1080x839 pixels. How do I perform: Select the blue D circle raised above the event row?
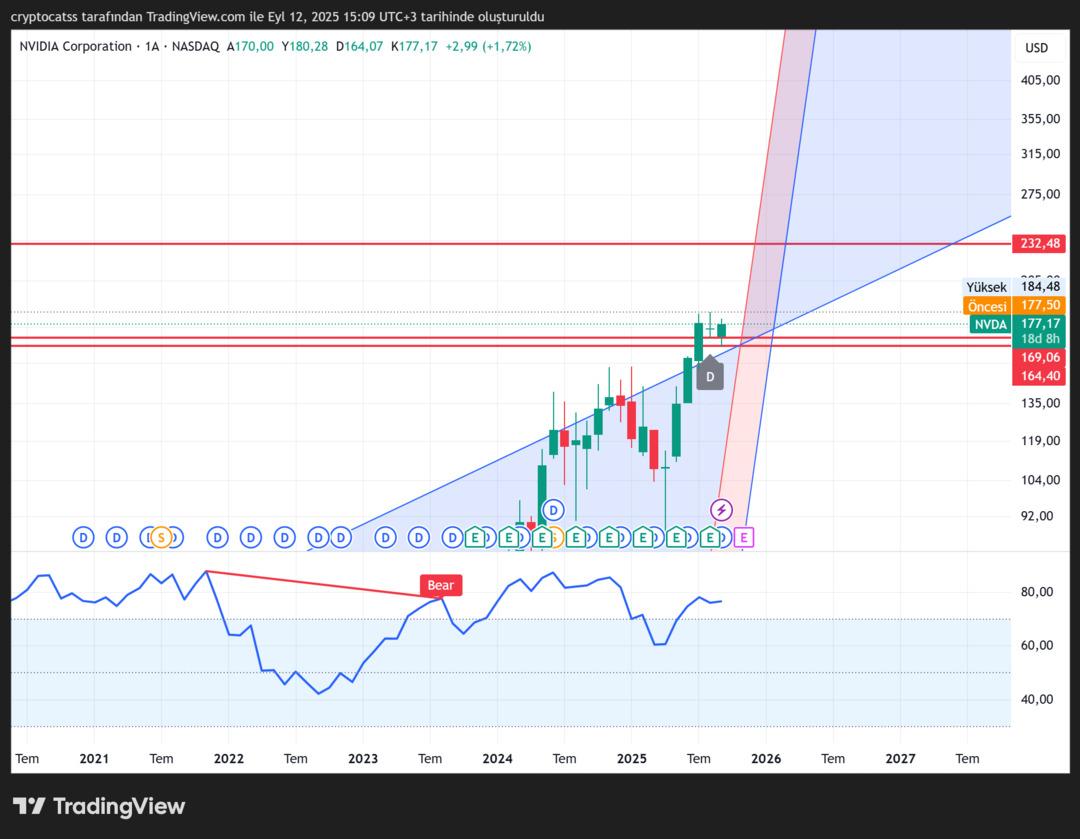coord(553,510)
